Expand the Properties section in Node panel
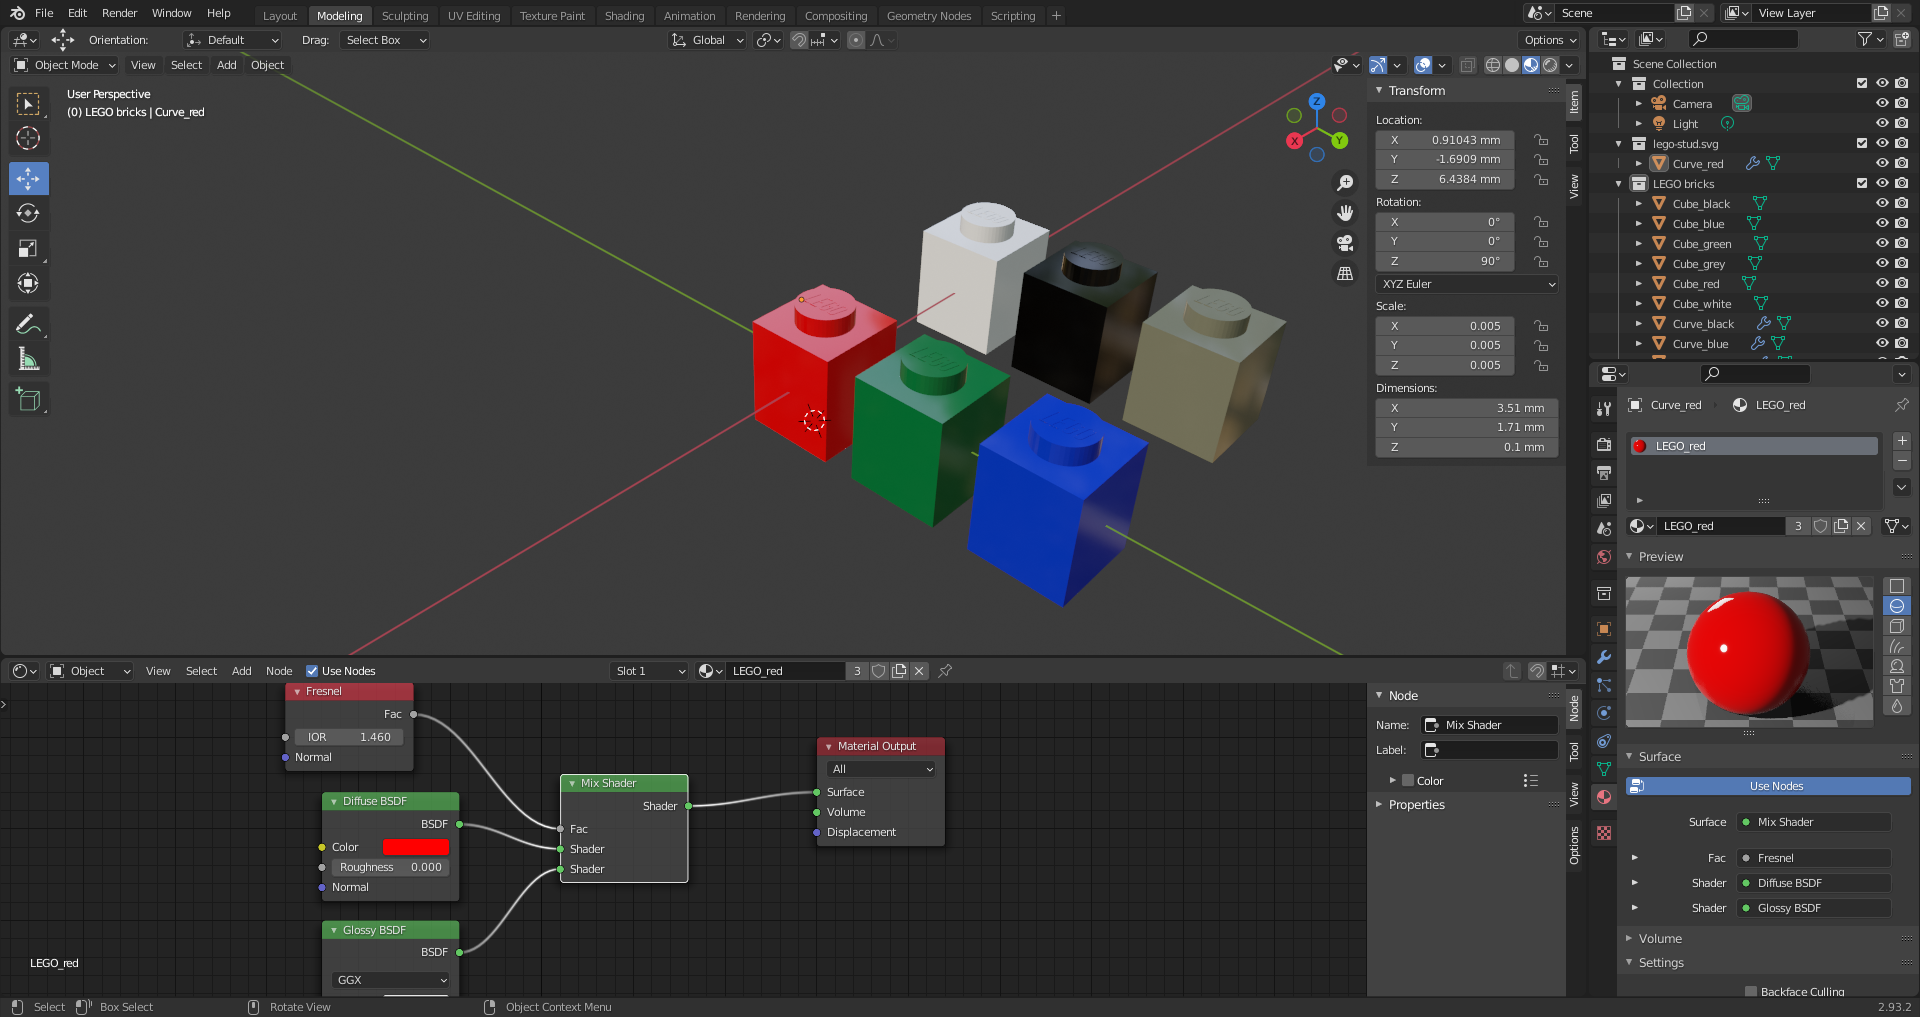The height and width of the screenshot is (1017, 1920). point(1416,805)
